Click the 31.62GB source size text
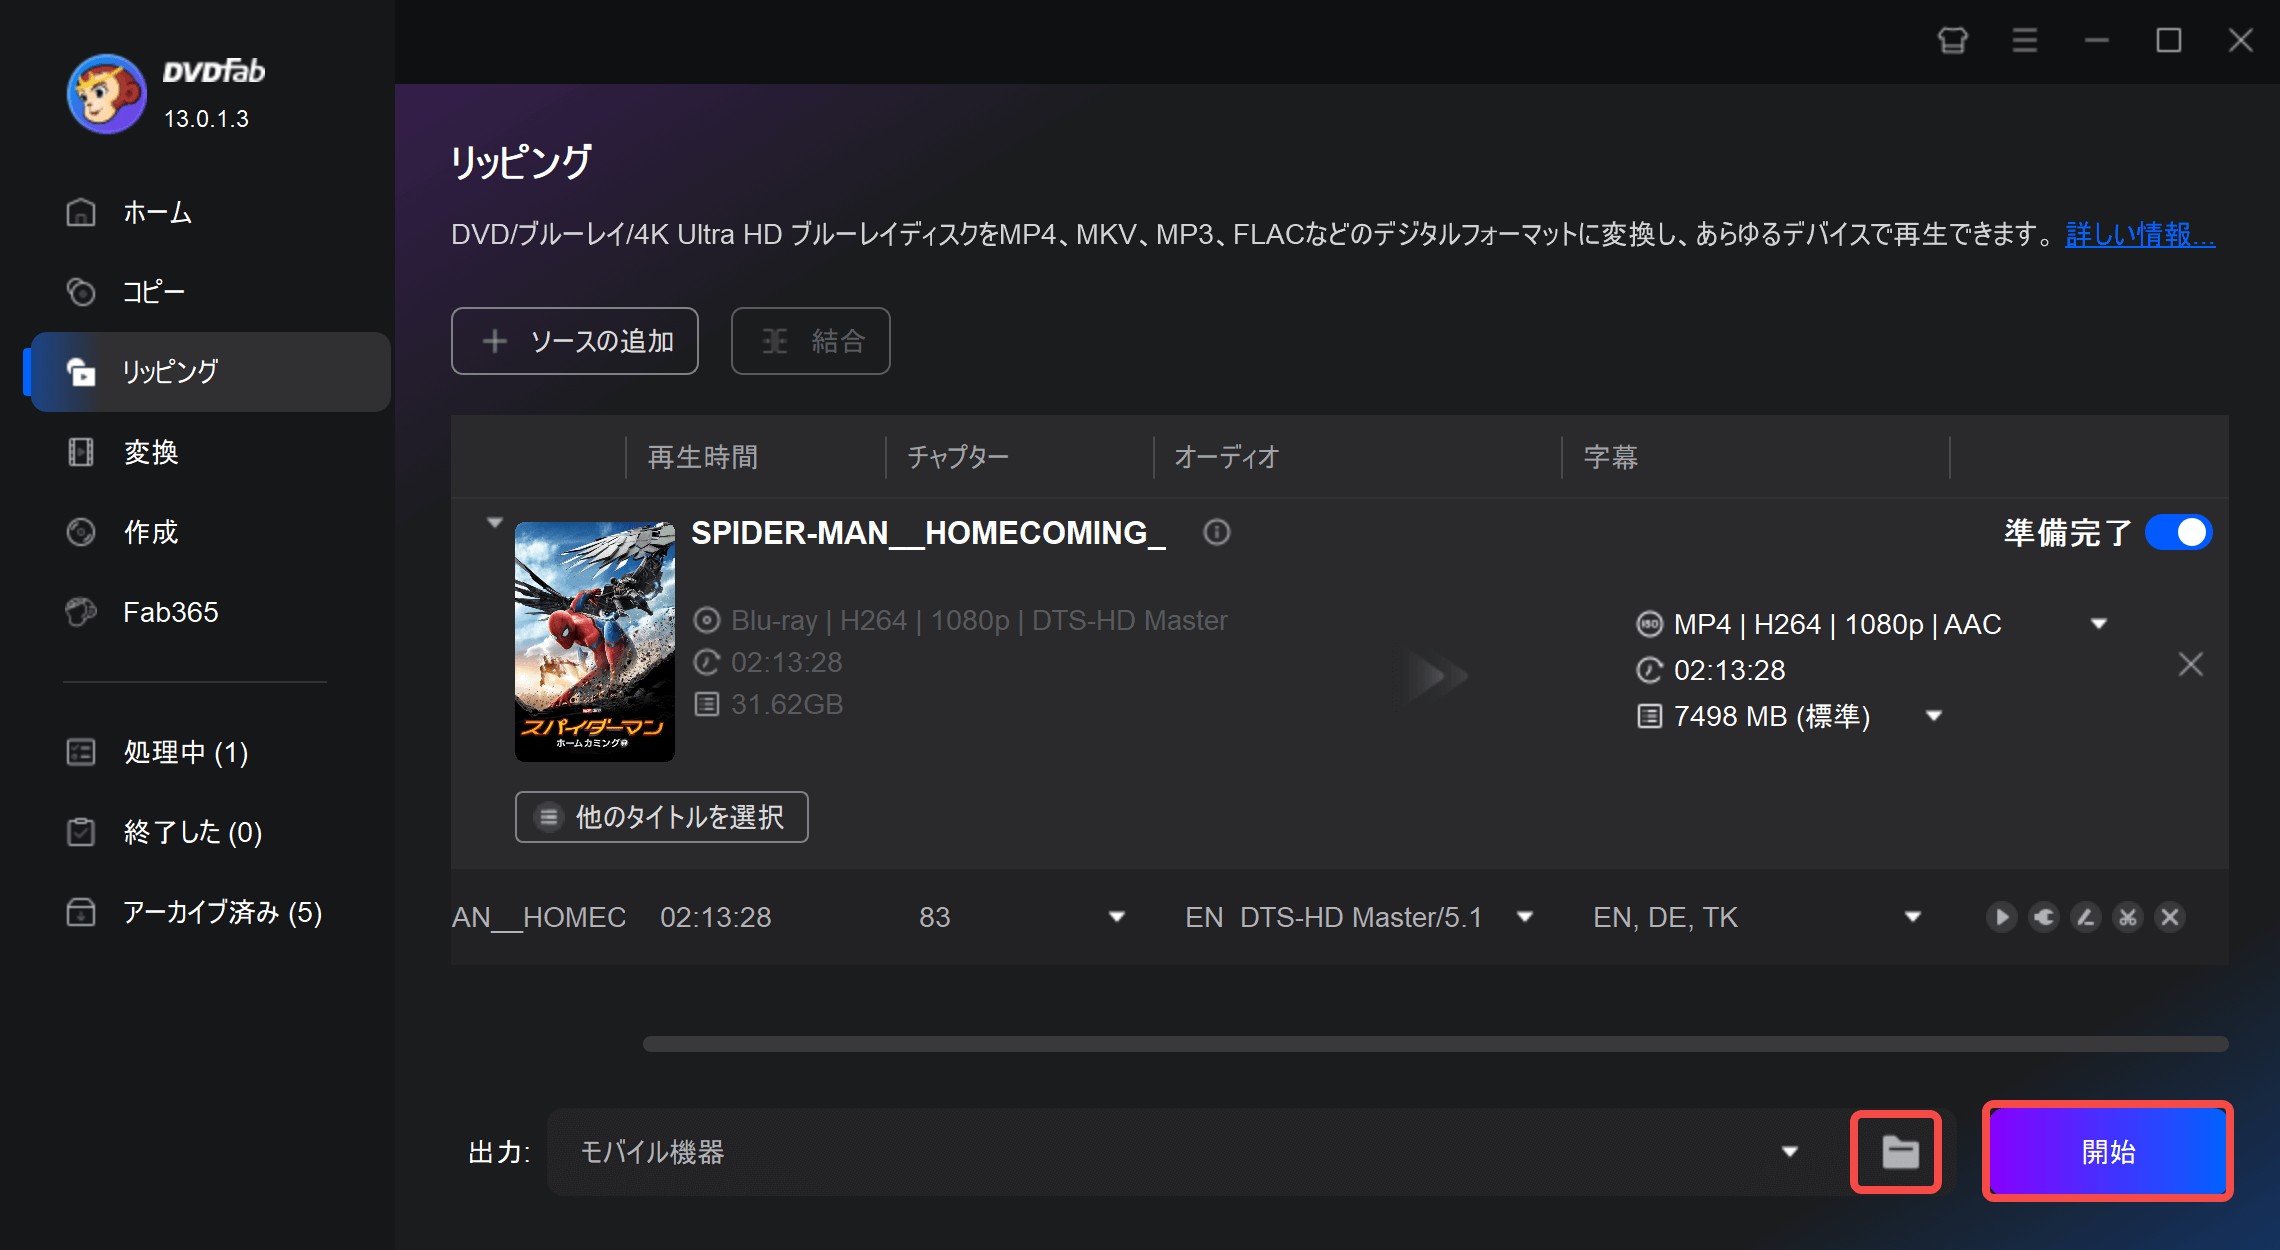Viewport: 2280px width, 1250px height. click(787, 704)
